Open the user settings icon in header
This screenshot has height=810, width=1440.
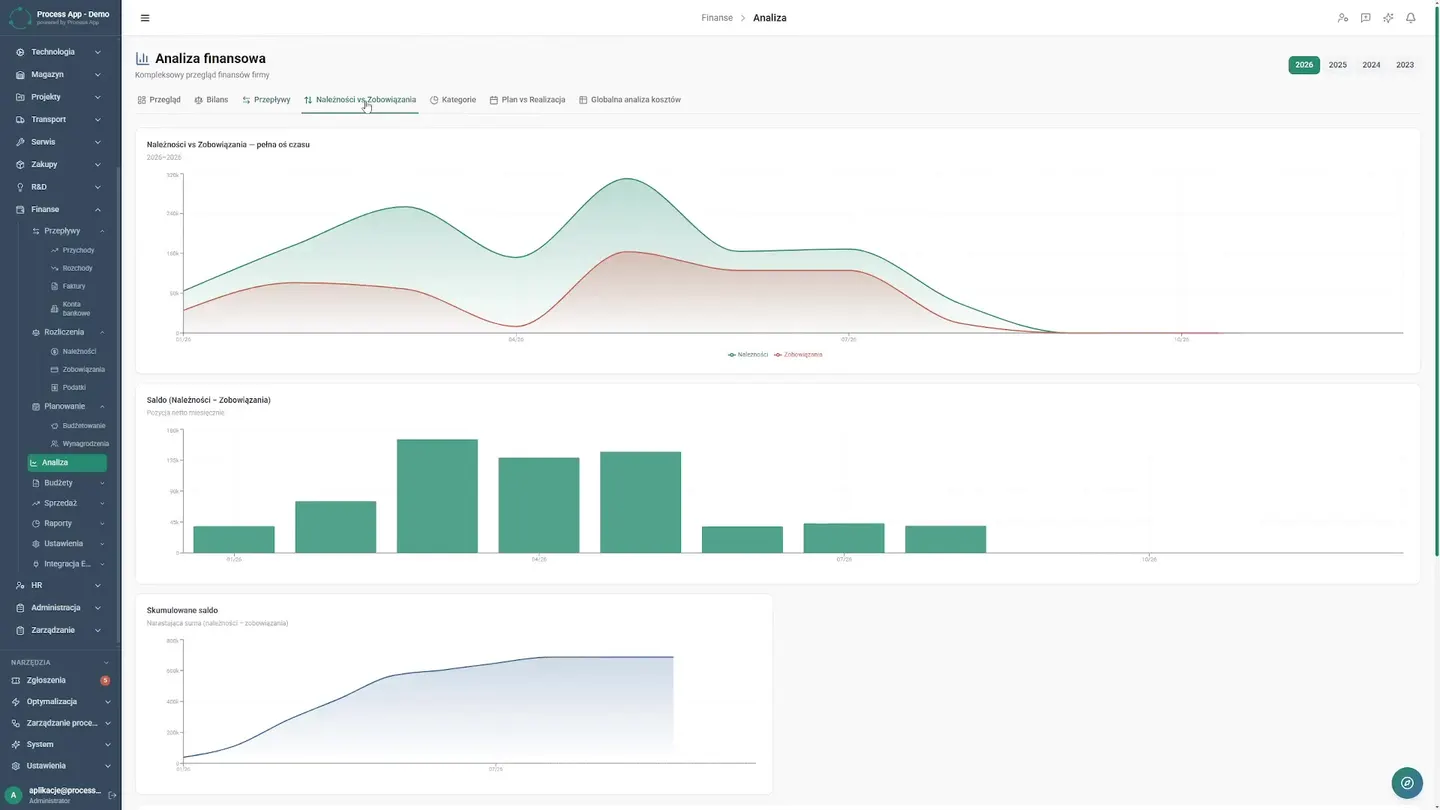[1343, 18]
